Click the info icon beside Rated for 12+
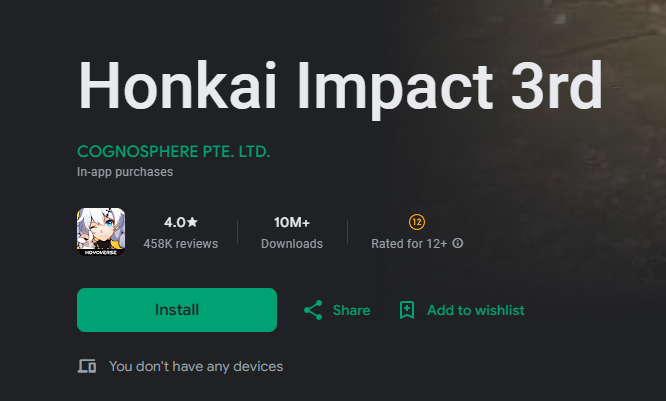 tap(458, 244)
